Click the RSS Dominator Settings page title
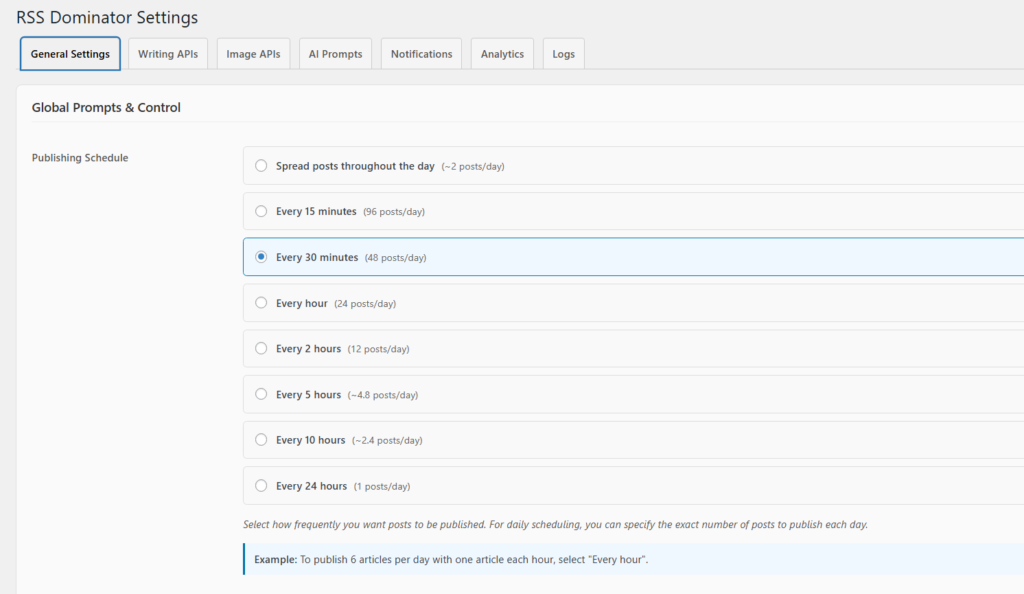This screenshot has width=1024, height=594. 107,18
